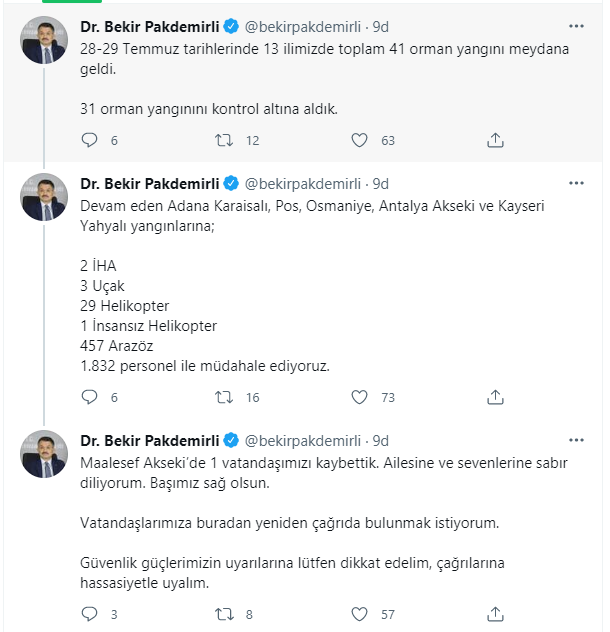Viewport: 610px width, 632px height.
Task: Open @bekirpakdemirli handle on second tweet
Action: [303, 184]
